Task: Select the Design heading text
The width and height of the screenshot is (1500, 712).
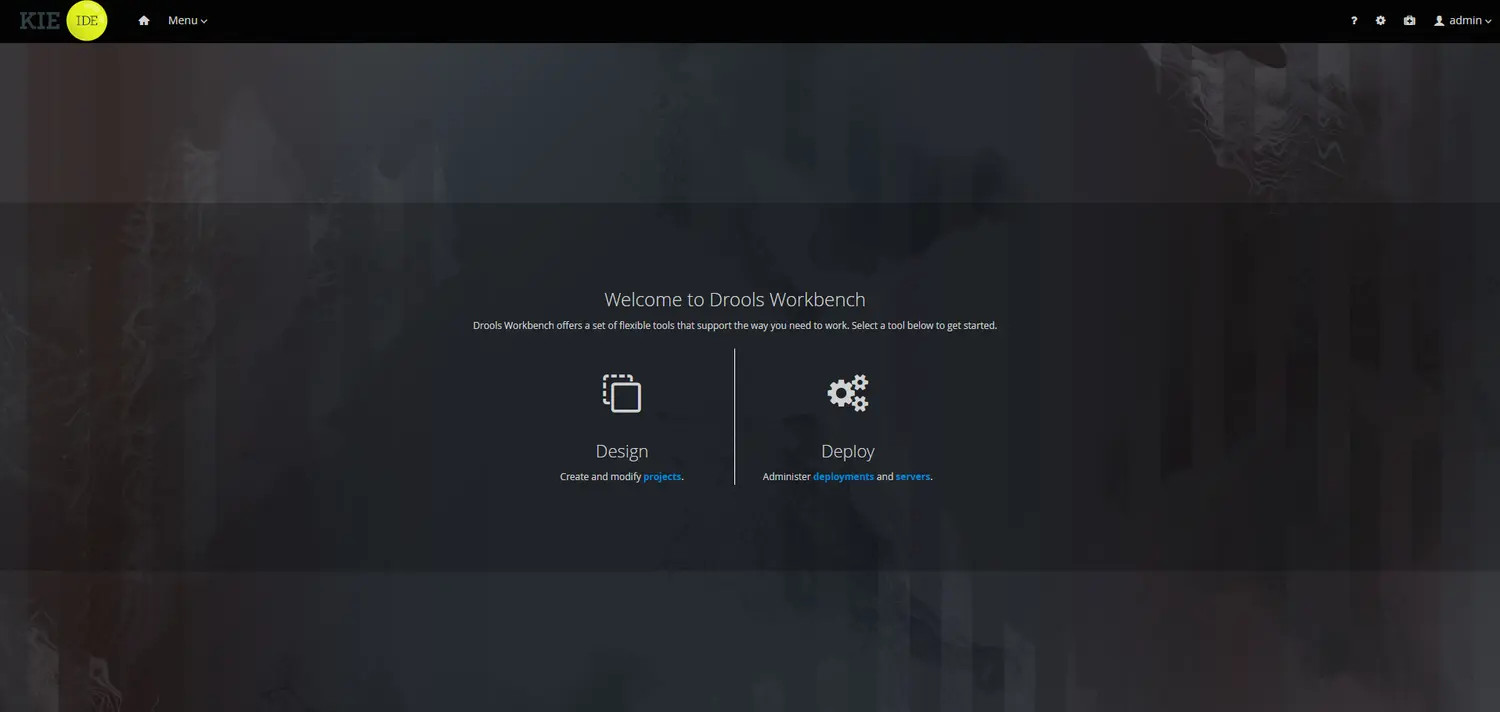Action: pos(622,452)
